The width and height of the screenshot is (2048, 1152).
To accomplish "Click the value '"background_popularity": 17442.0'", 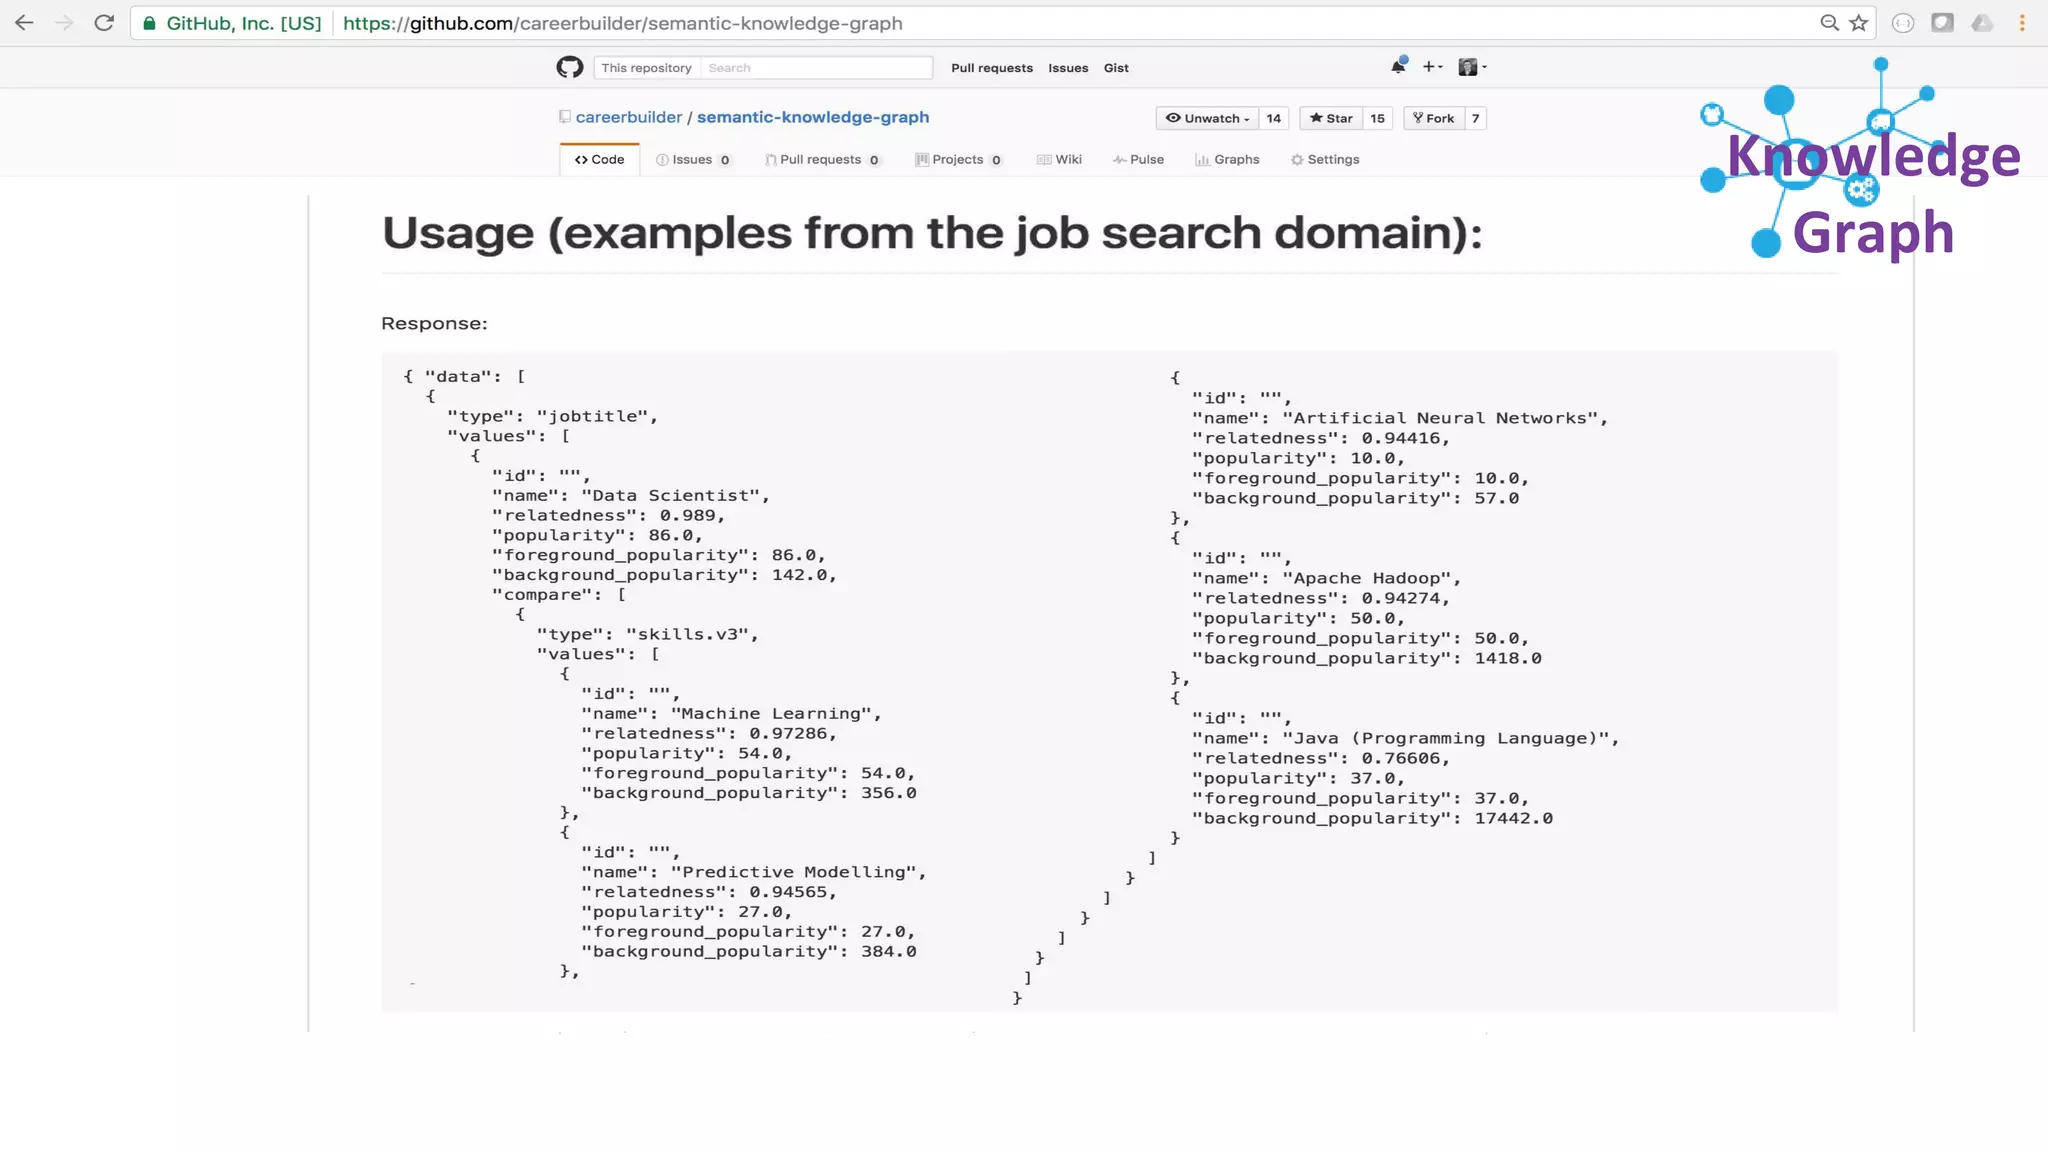I will tap(1372, 818).
